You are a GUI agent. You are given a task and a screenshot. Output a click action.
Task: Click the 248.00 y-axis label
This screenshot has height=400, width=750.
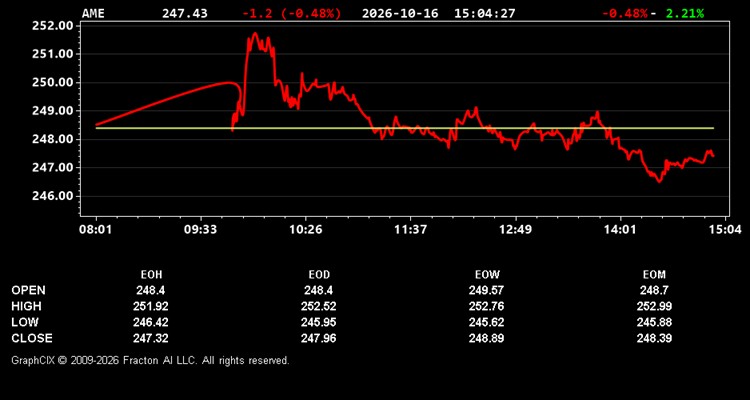53,139
